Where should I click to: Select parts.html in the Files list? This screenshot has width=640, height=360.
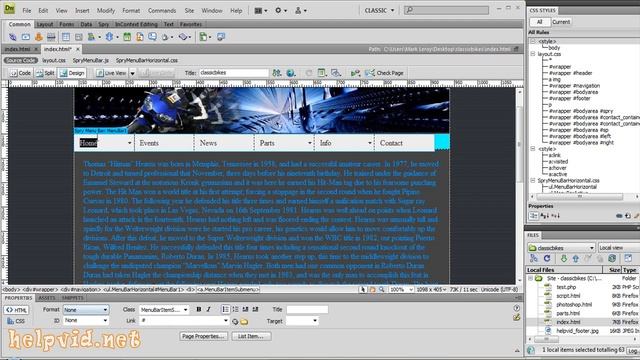pyautogui.click(x=568, y=313)
